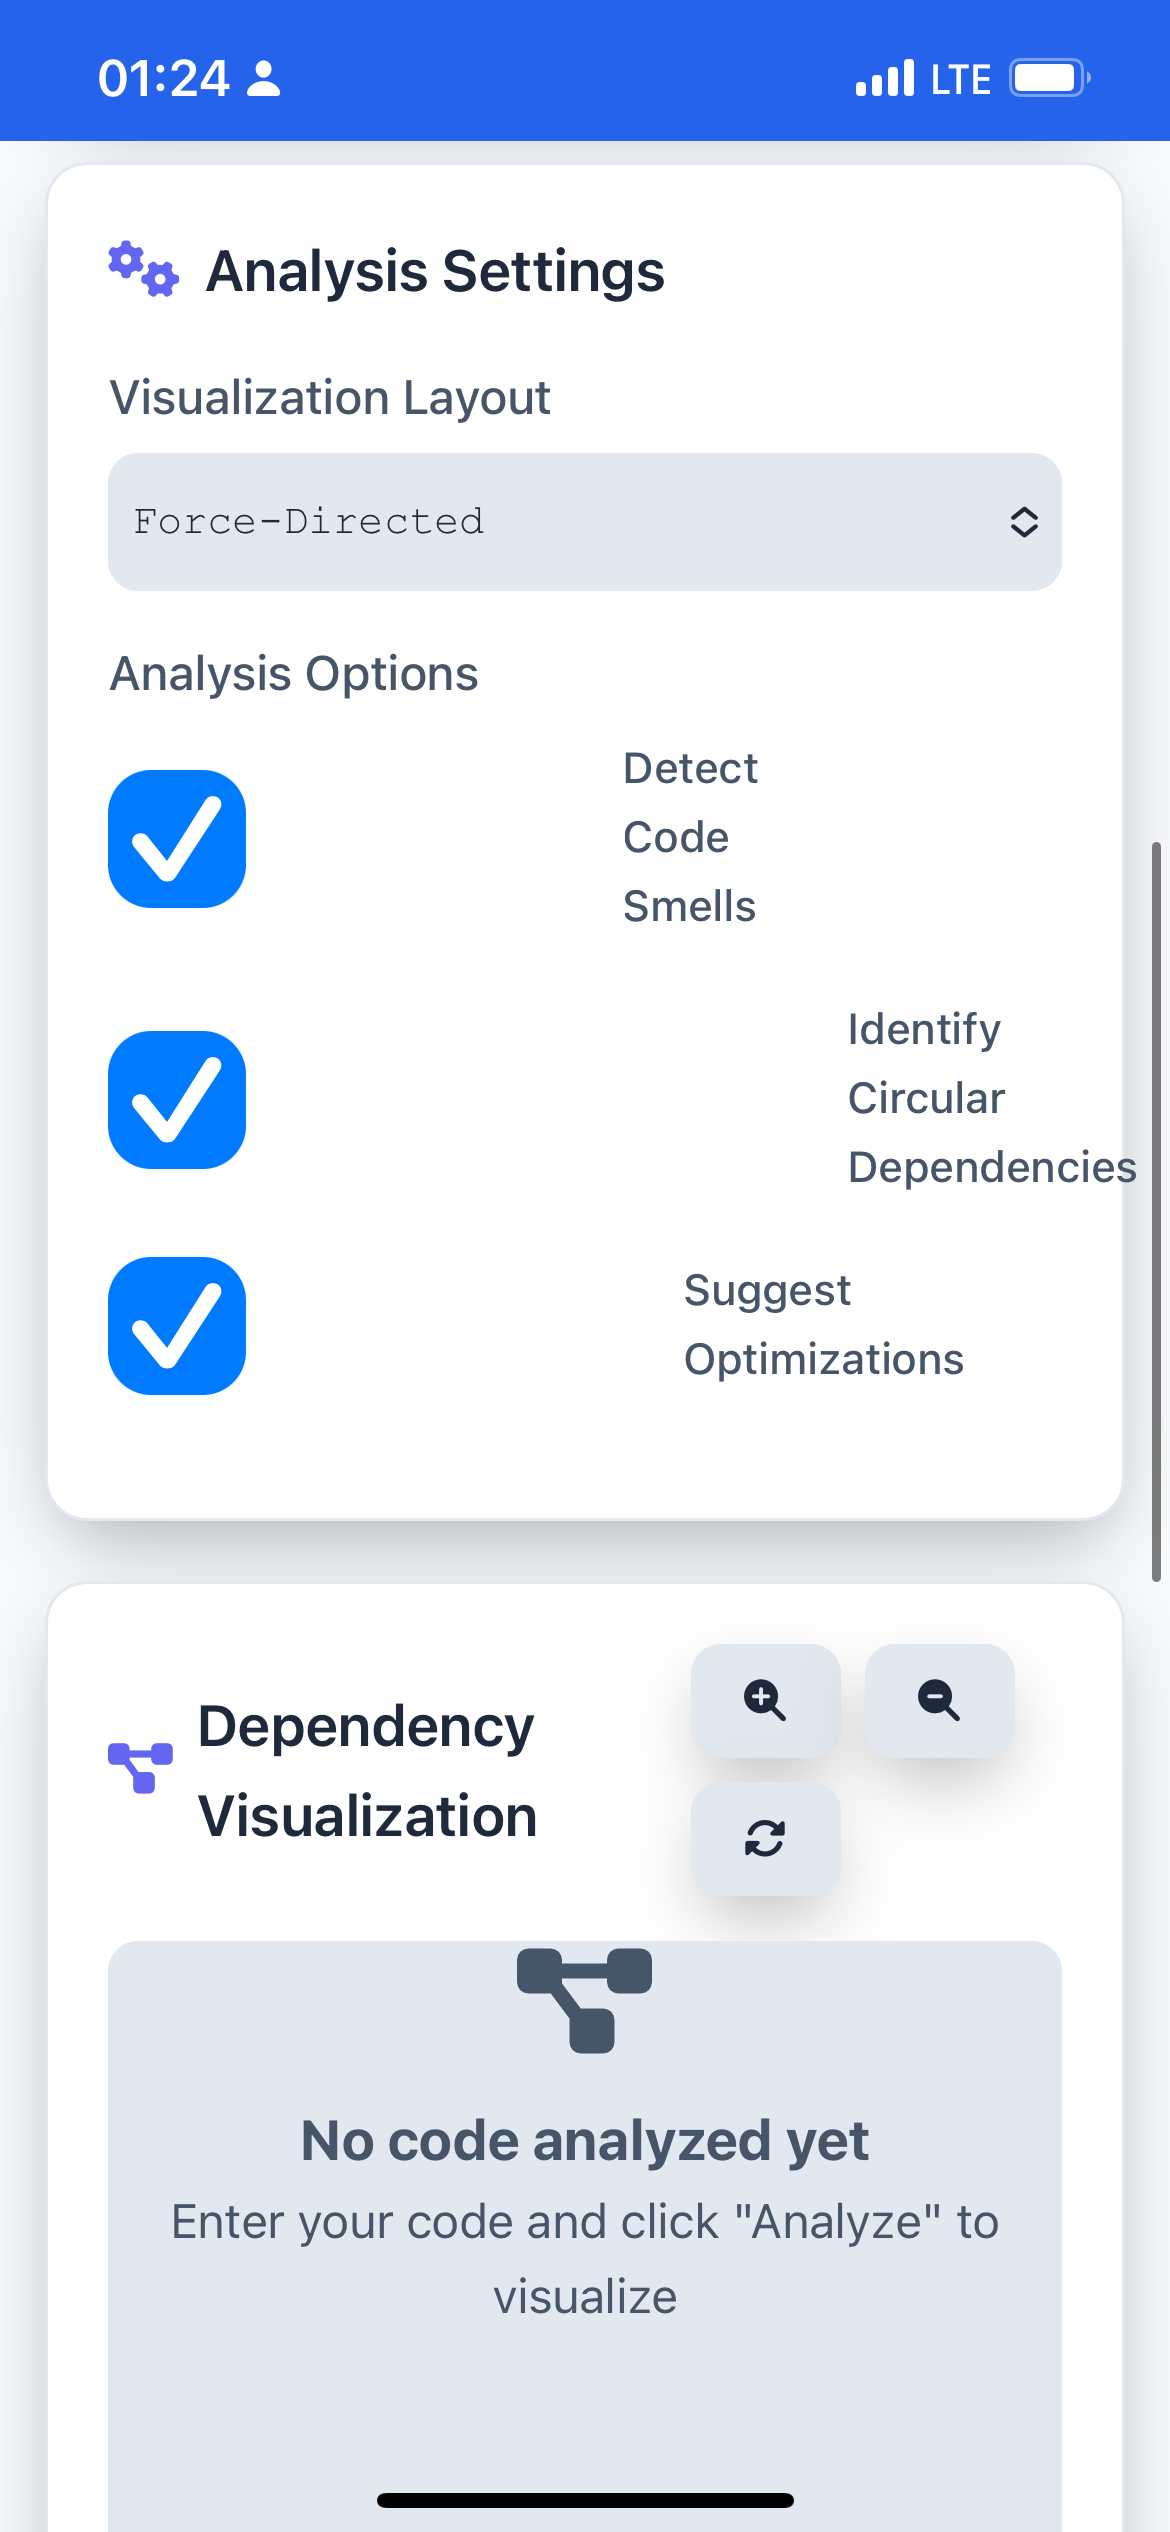Tap the home indicator bar at bottom
Screen dimensions: 1170x2532
click(x=585, y=2500)
